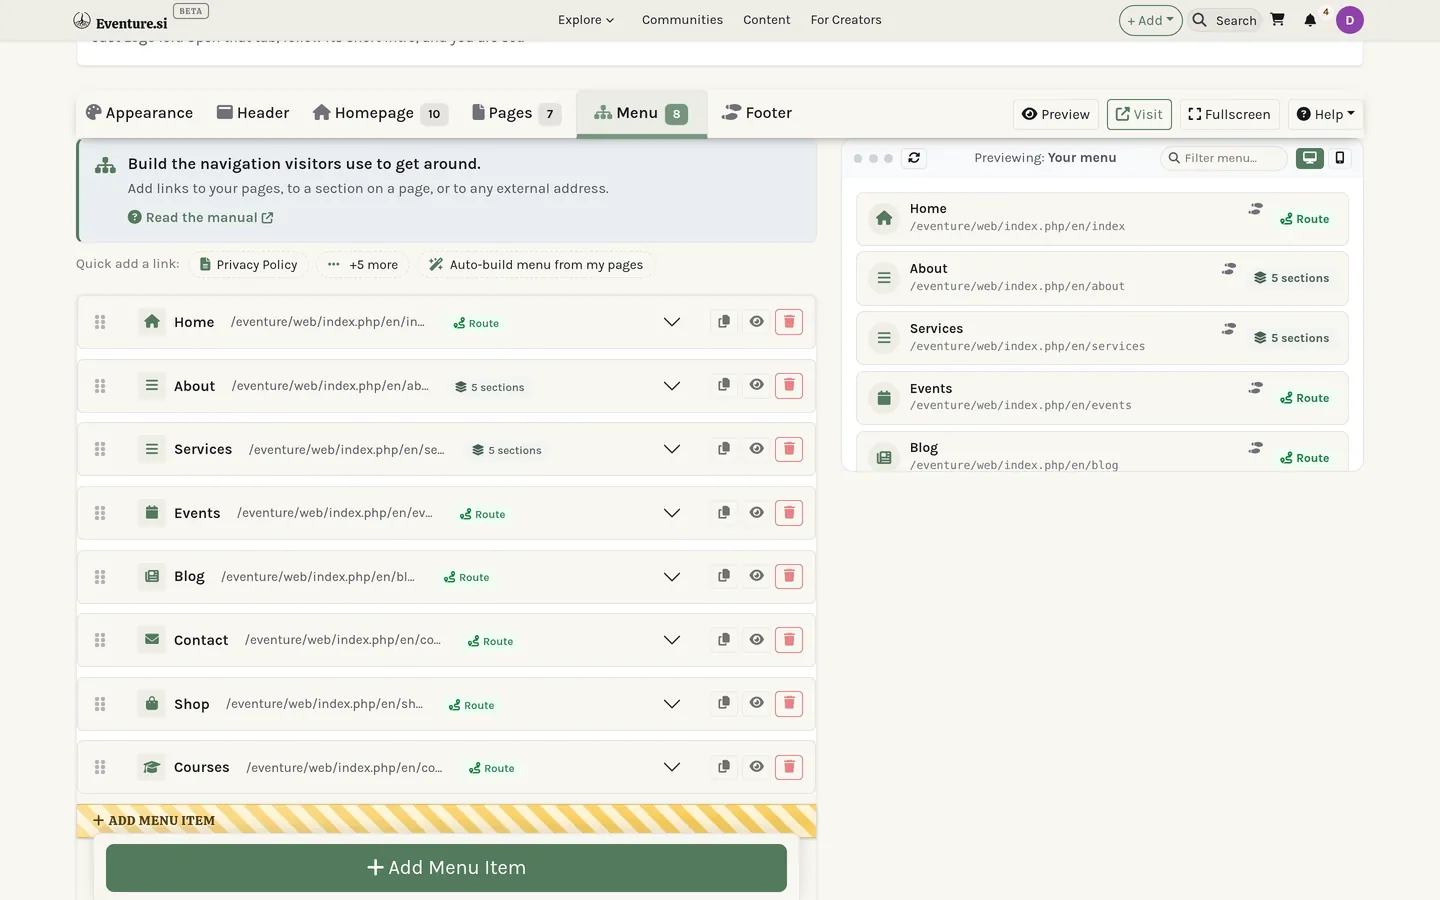Duplicate the Blog menu item
This screenshot has height=900, width=1440.
[724, 576]
